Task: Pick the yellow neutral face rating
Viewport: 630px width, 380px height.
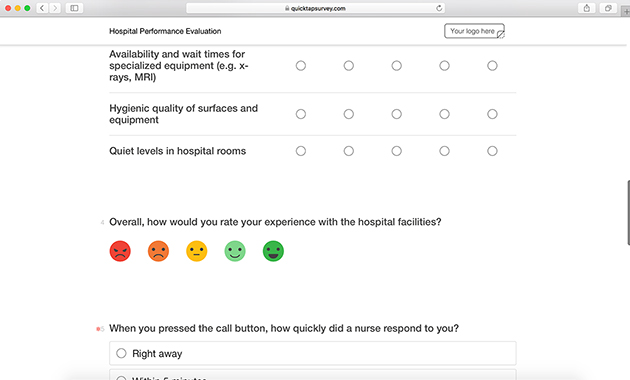Action: (x=196, y=251)
